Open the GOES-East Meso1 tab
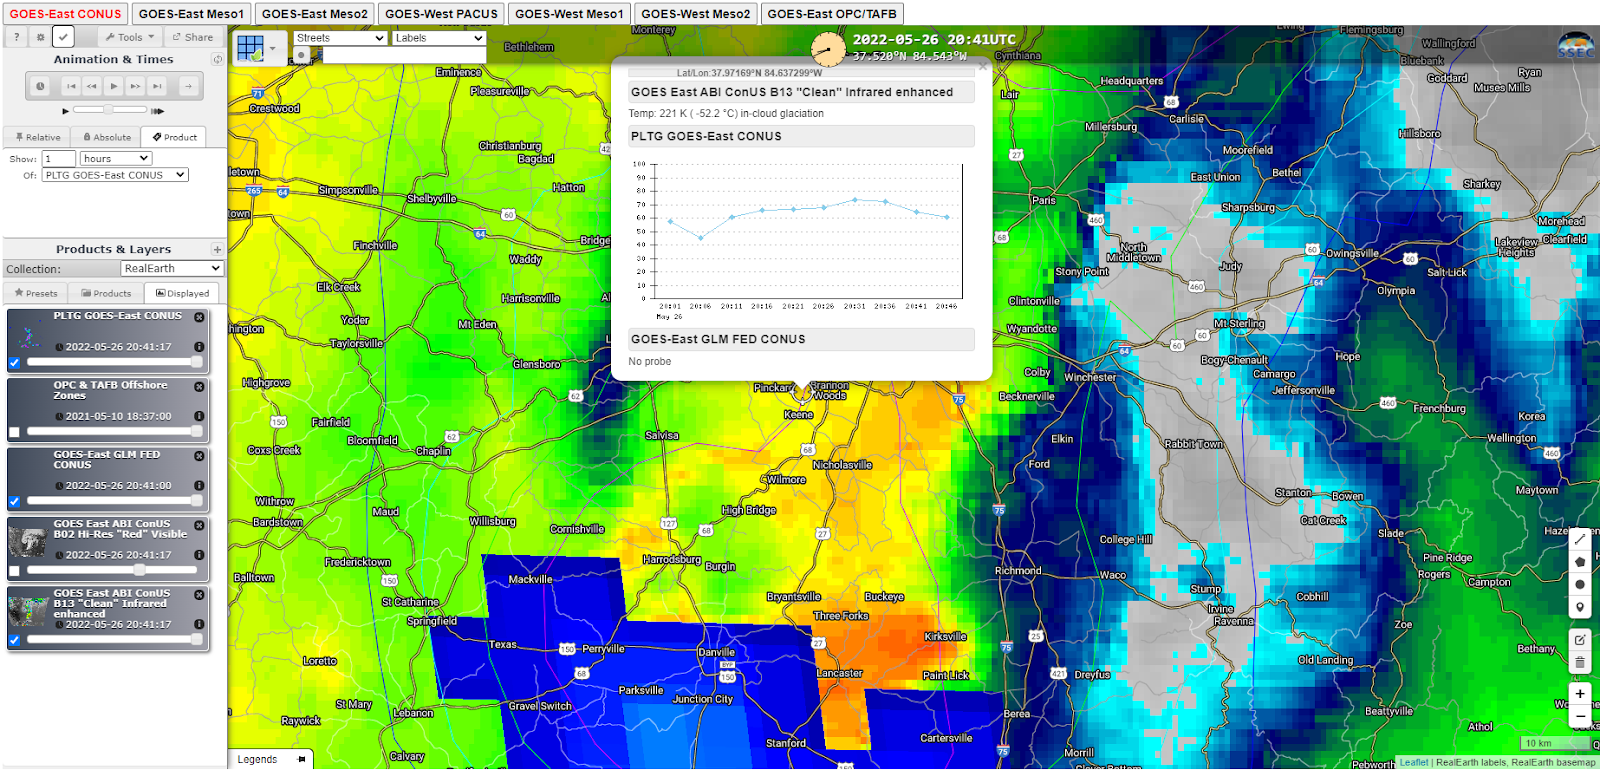 click(191, 14)
